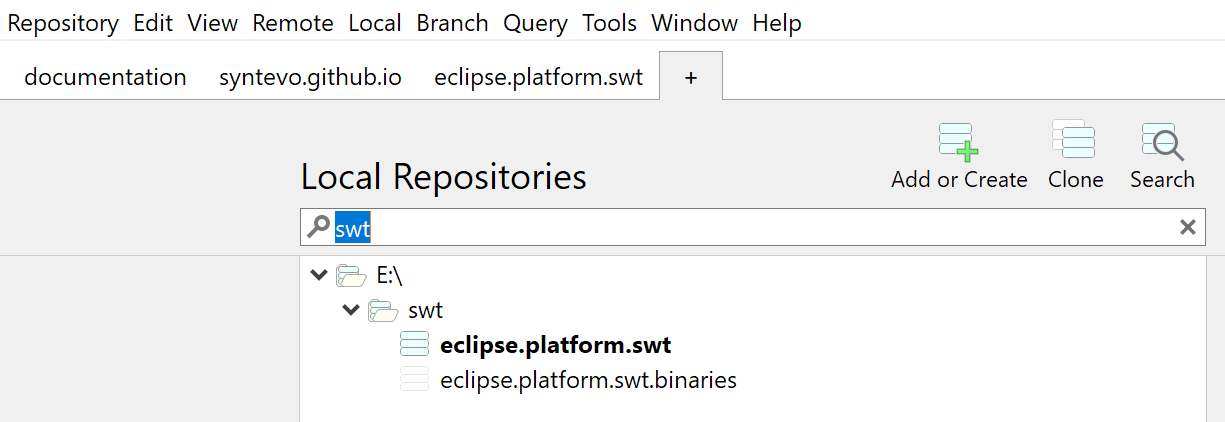This screenshot has height=422, width=1225.
Task: Open the Tools menu
Action: pyautogui.click(x=610, y=22)
